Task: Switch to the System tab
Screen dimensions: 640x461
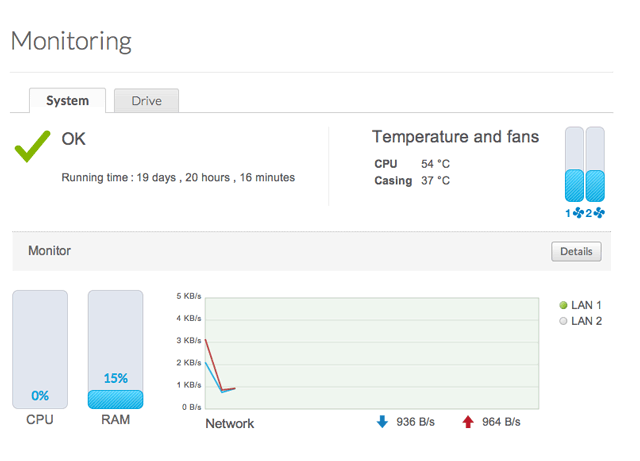Action: pos(68,100)
